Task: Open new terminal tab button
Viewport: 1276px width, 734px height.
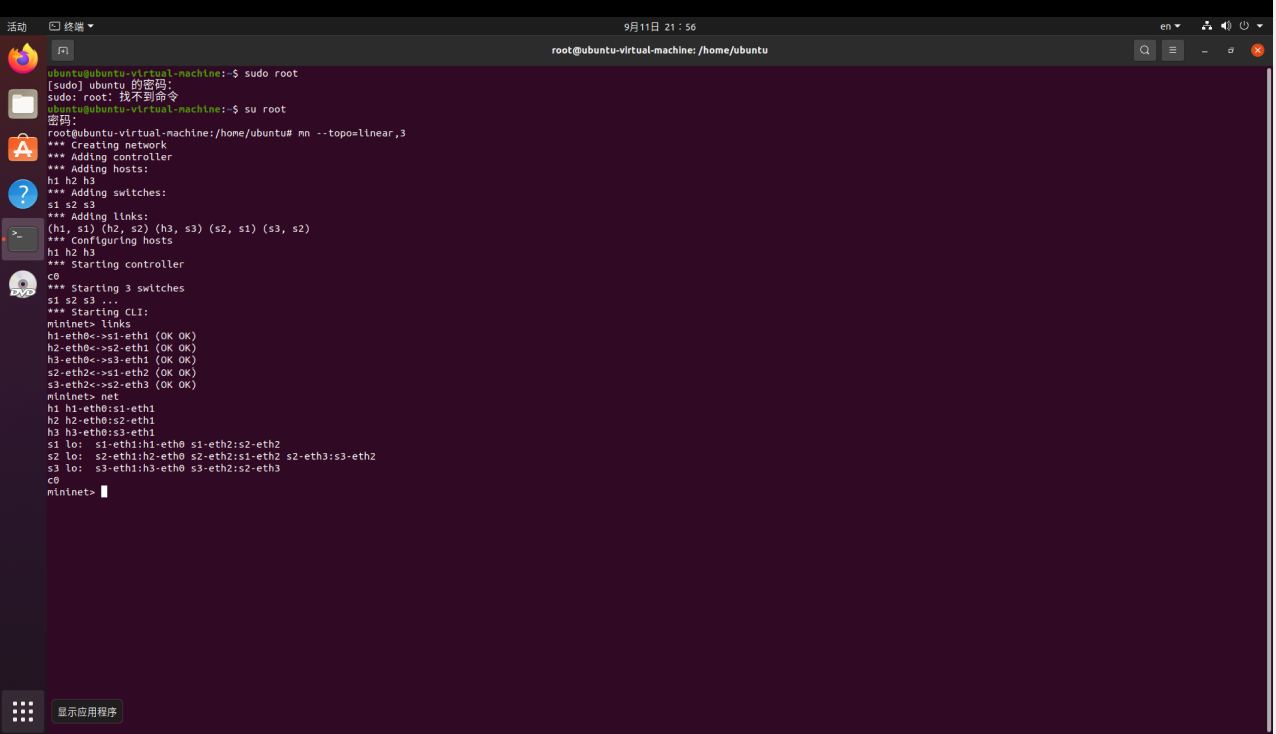Action: pyautogui.click(x=62, y=50)
